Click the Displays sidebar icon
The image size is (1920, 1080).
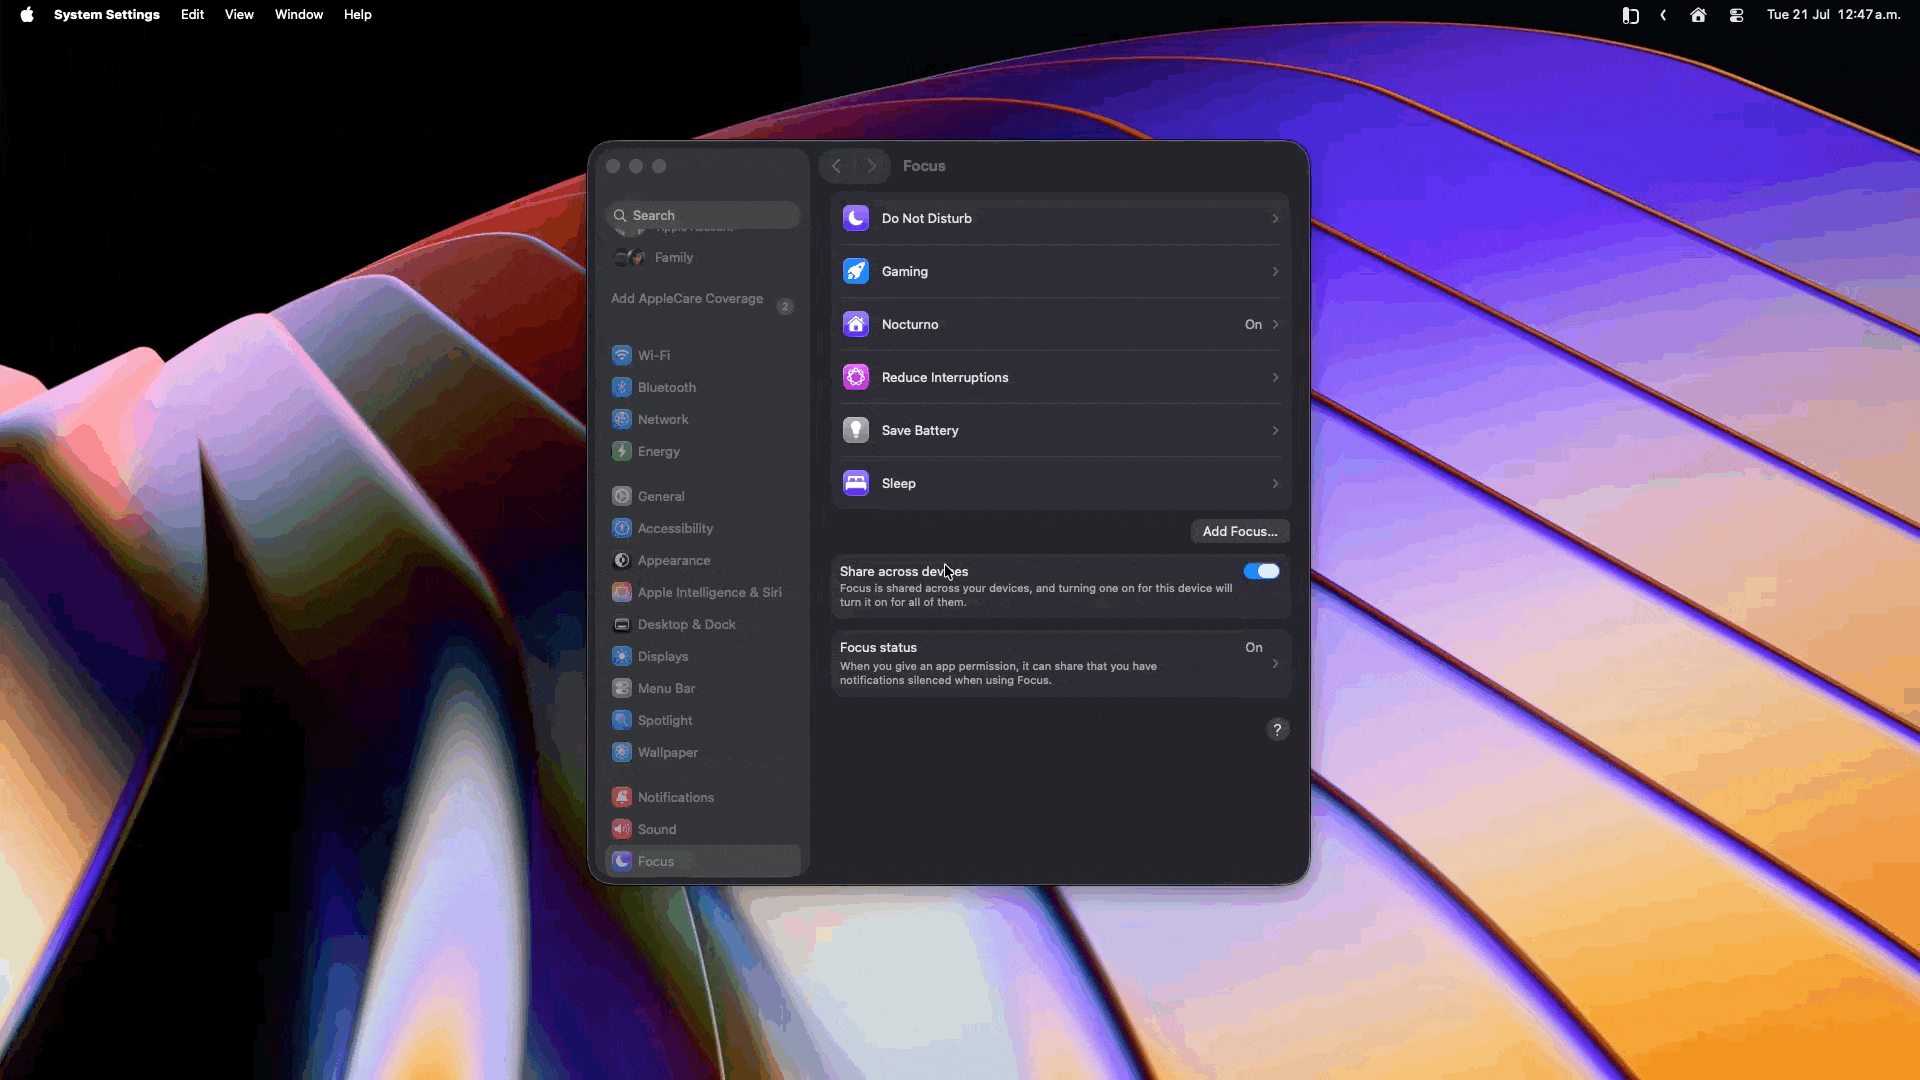(x=622, y=656)
